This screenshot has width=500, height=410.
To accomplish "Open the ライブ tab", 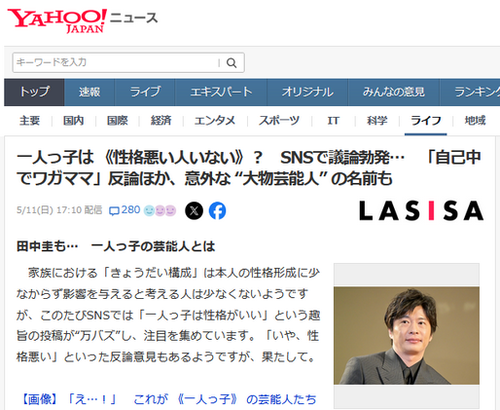I will pyautogui.click(x=145, y=92).
